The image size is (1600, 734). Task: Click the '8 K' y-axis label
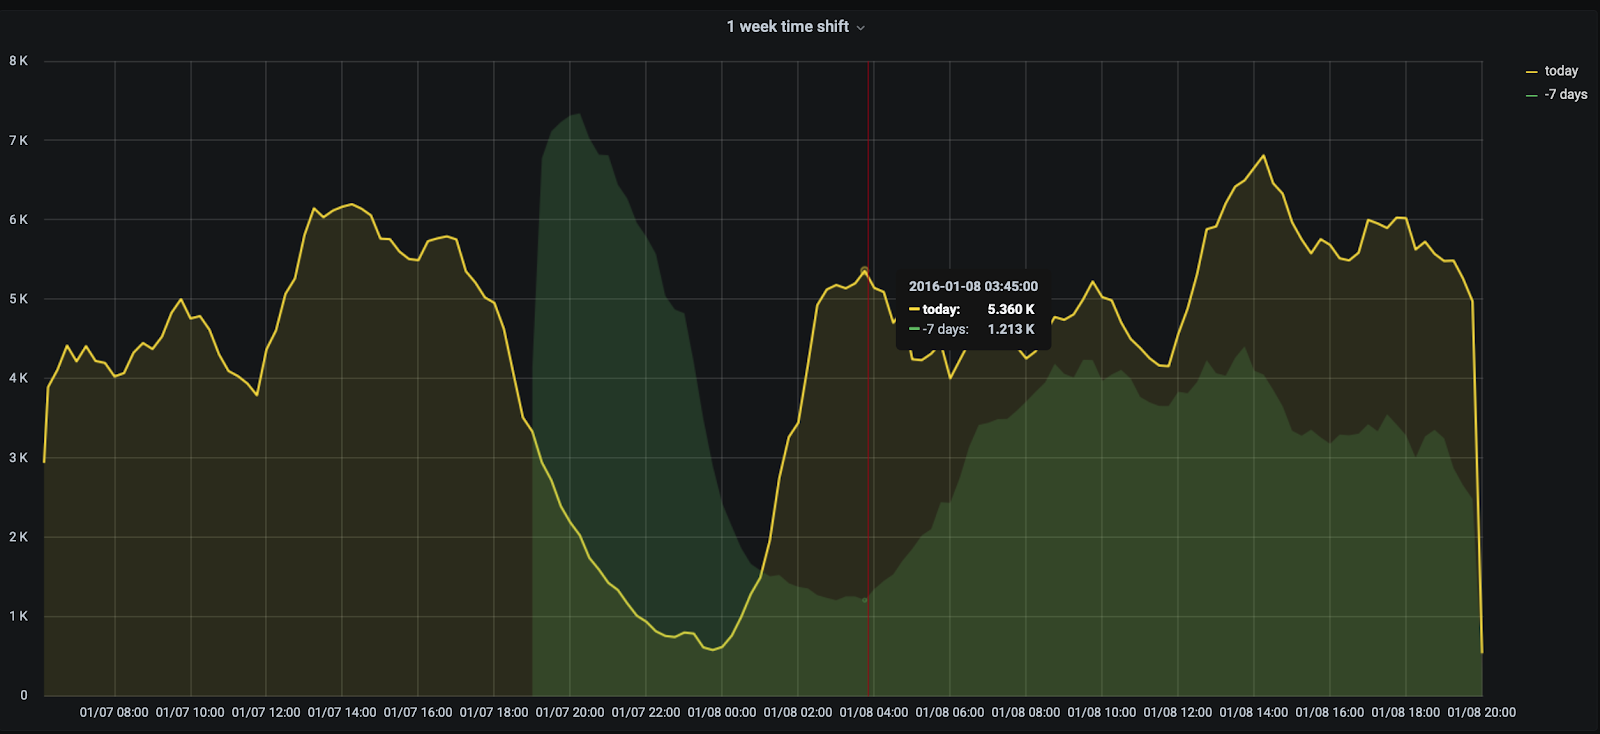coord(19,61)
